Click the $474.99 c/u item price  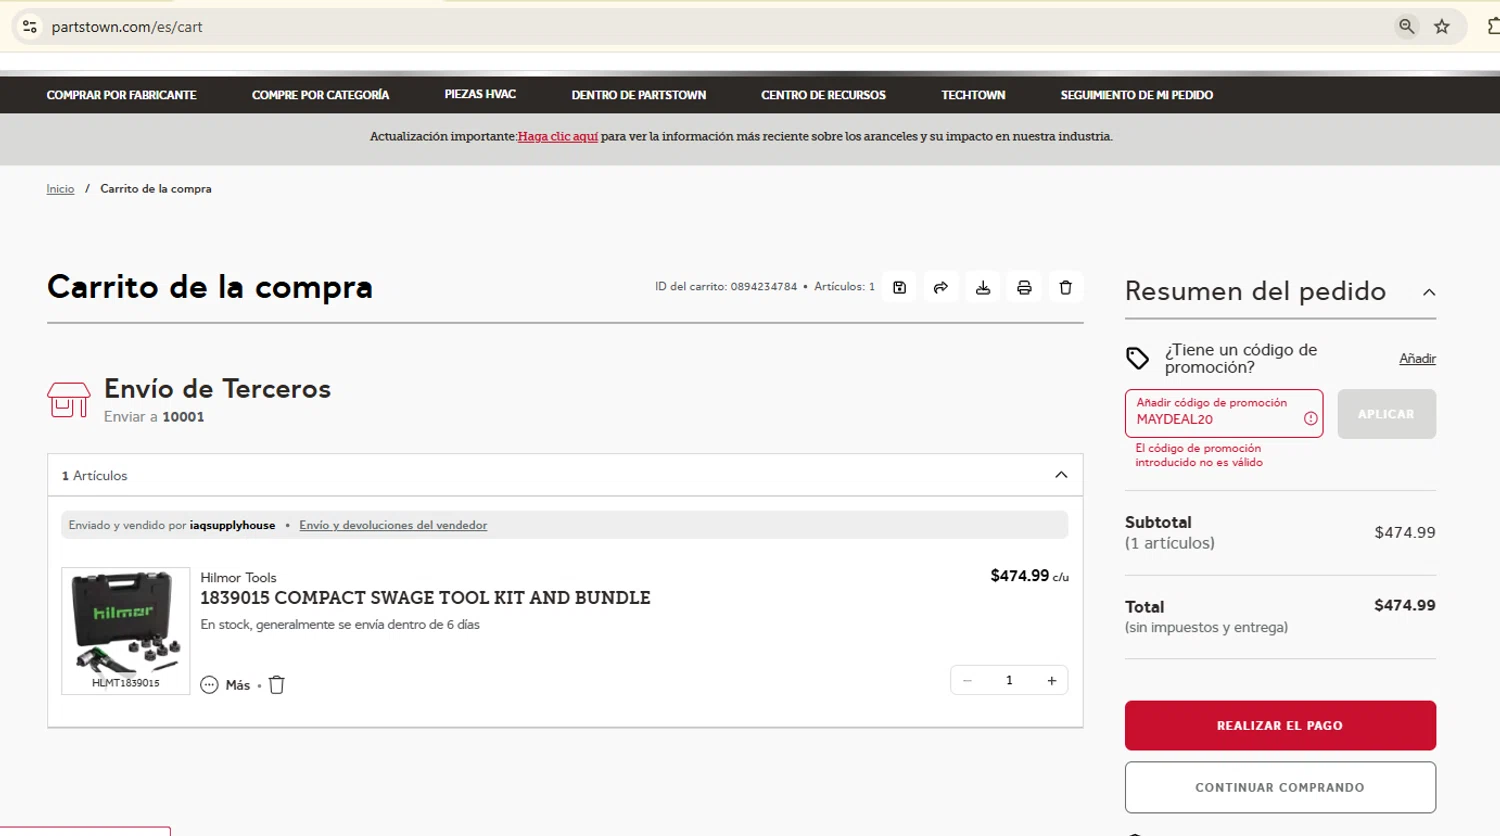click(1029, 576)
